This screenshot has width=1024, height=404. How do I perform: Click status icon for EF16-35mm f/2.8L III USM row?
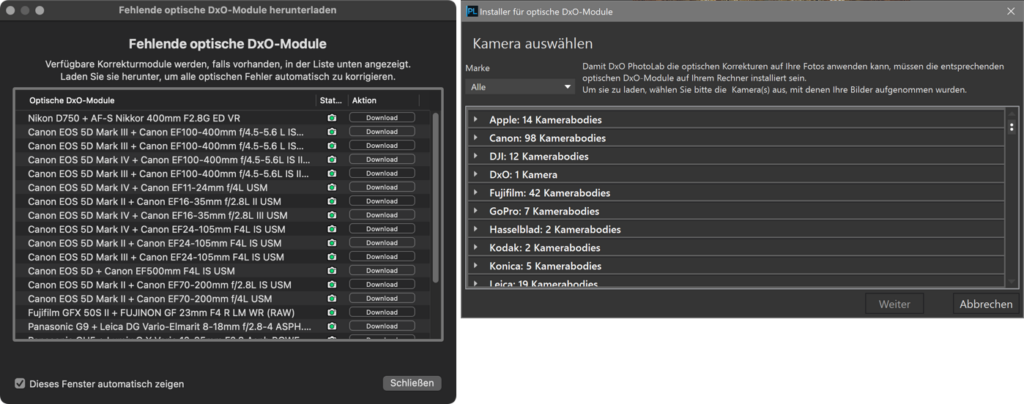point(332,215)
